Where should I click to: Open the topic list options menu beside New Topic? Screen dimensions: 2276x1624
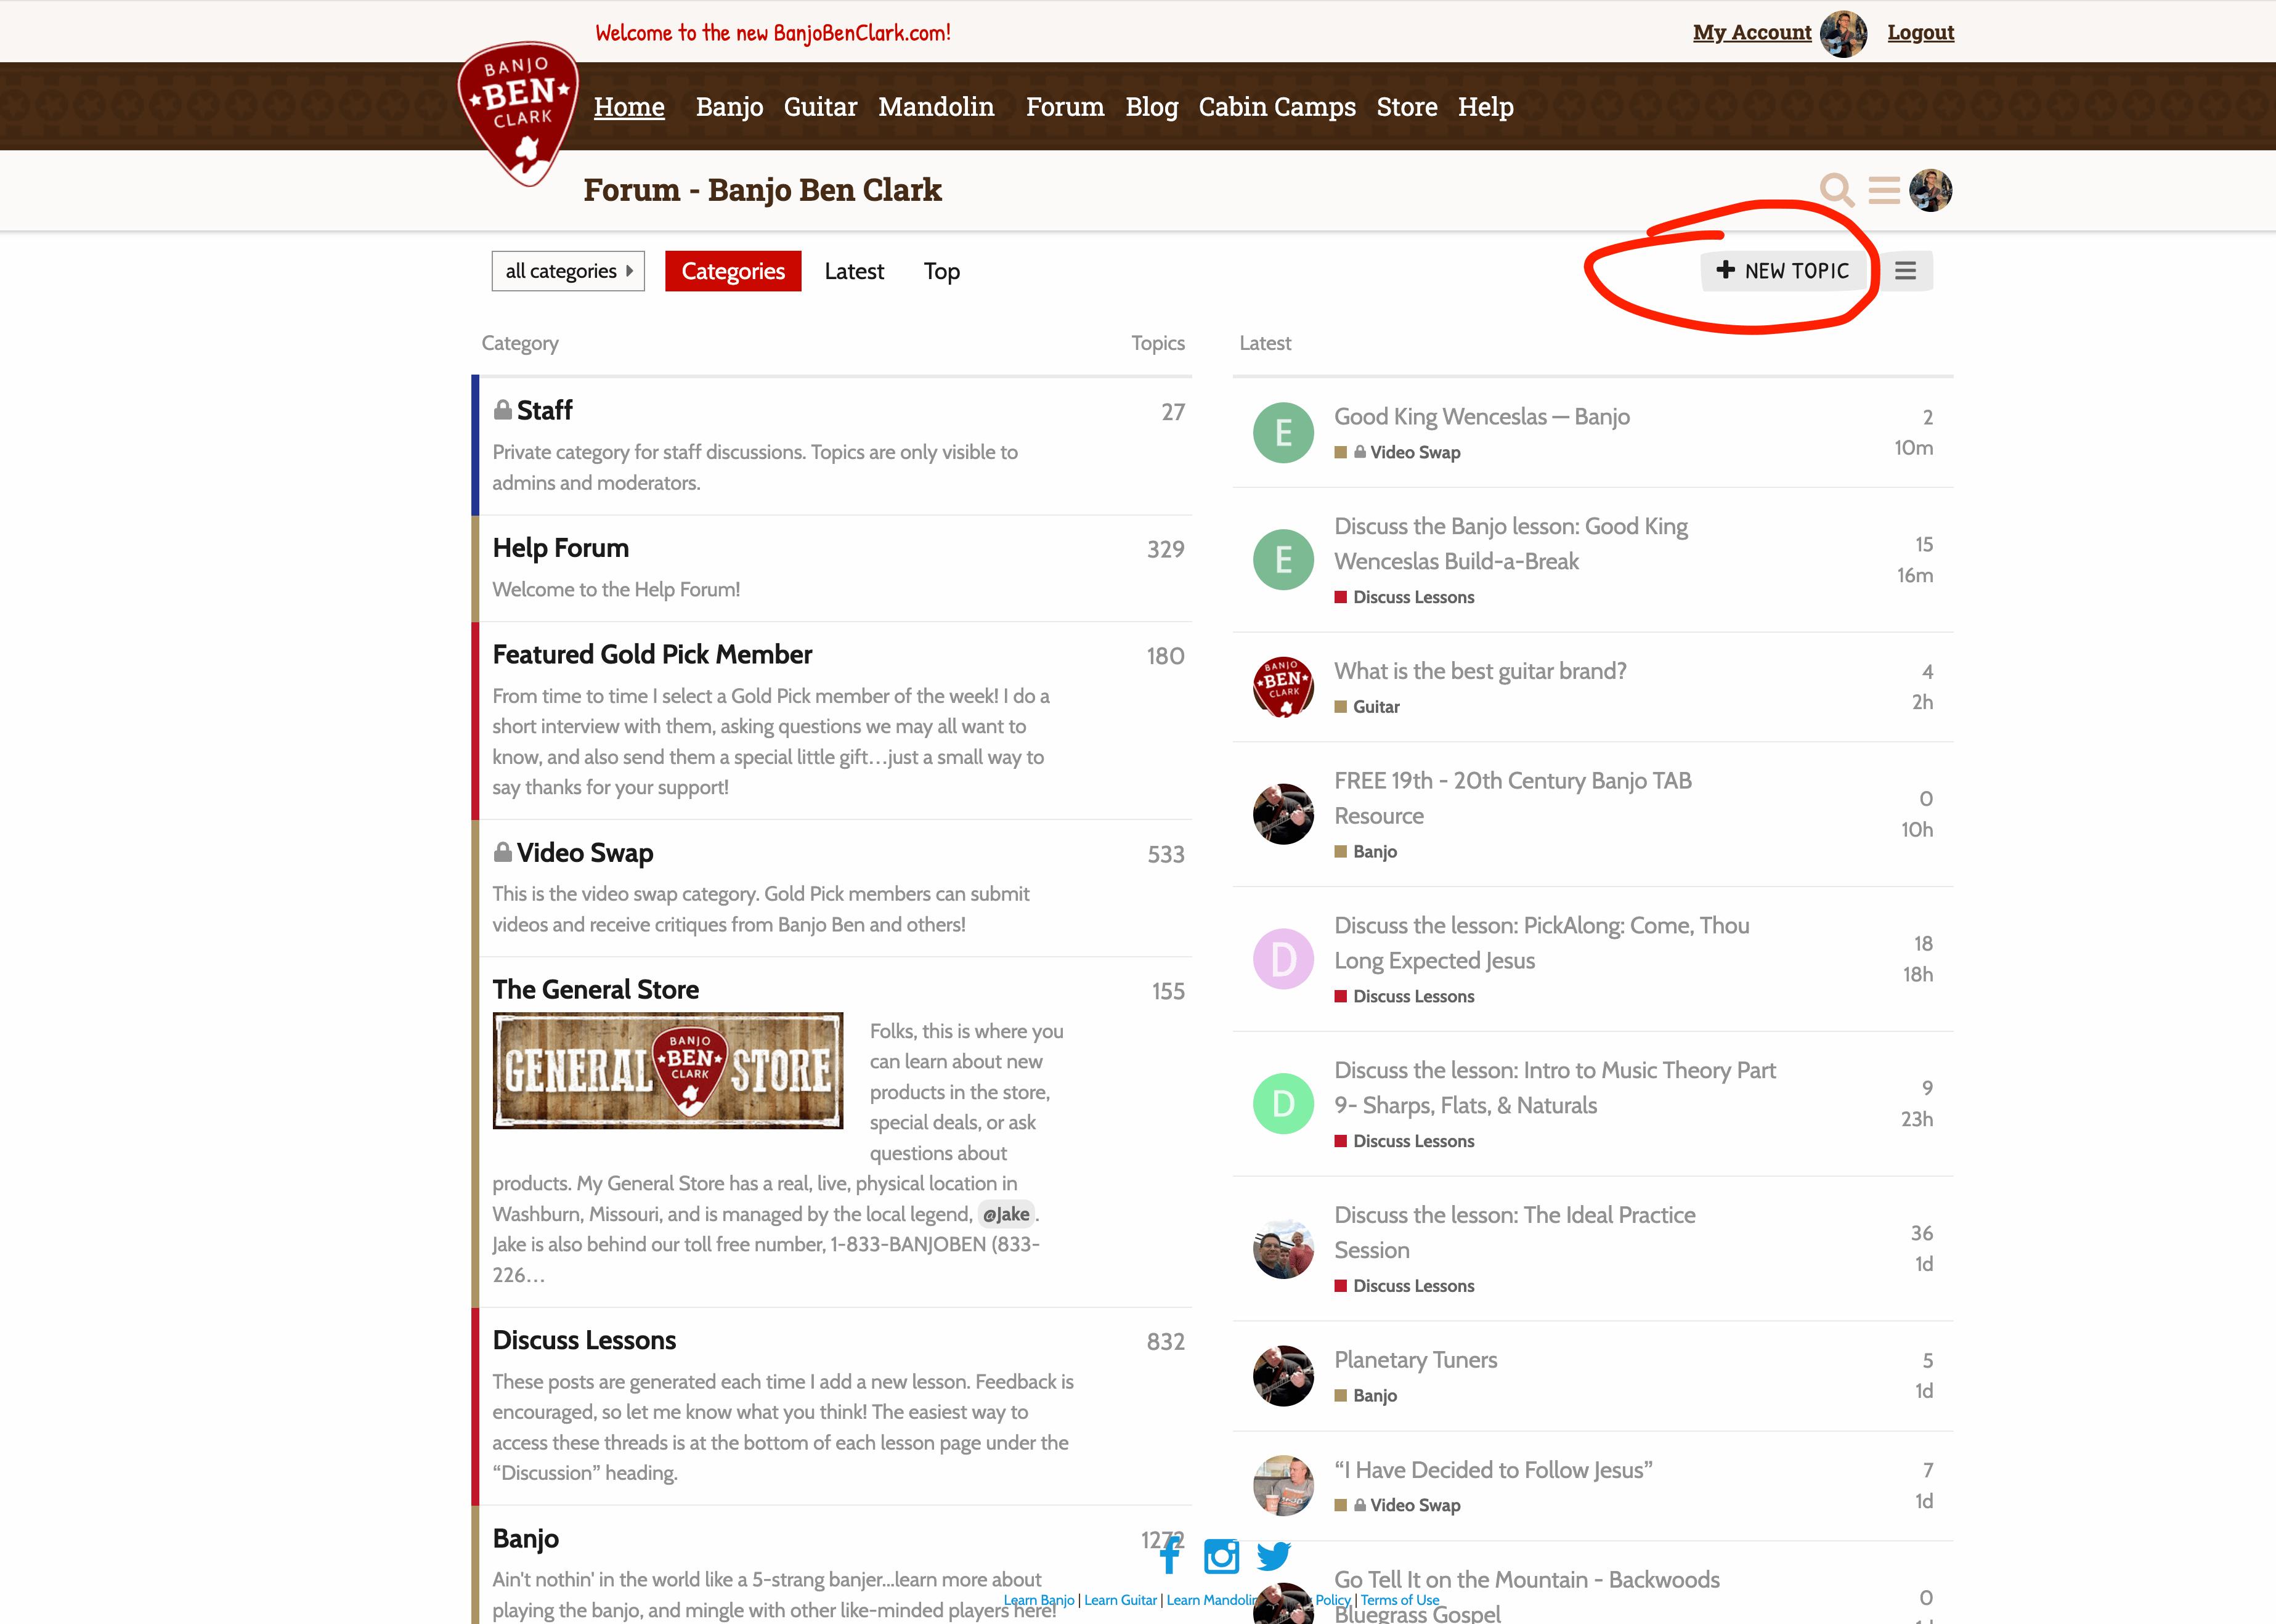pos(1905,271)
